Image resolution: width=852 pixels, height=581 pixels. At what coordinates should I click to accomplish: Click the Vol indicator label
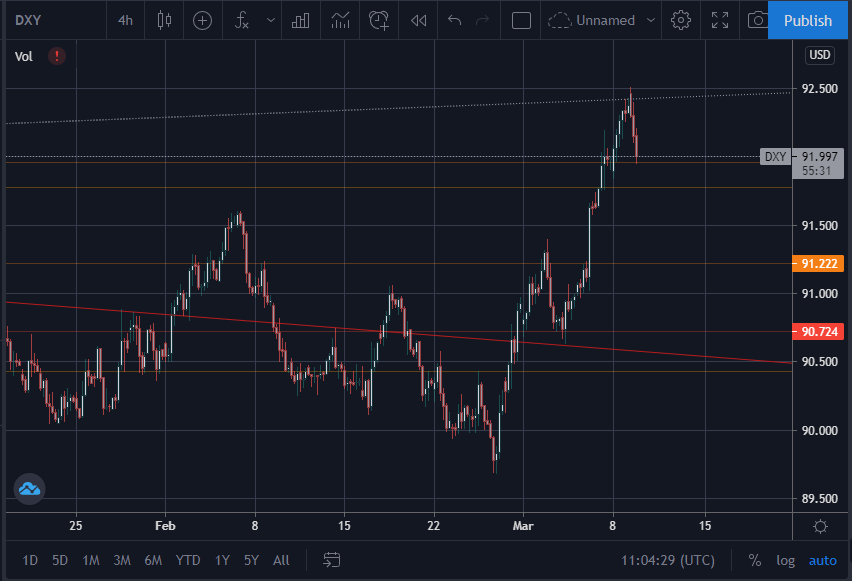coord(23,57)
